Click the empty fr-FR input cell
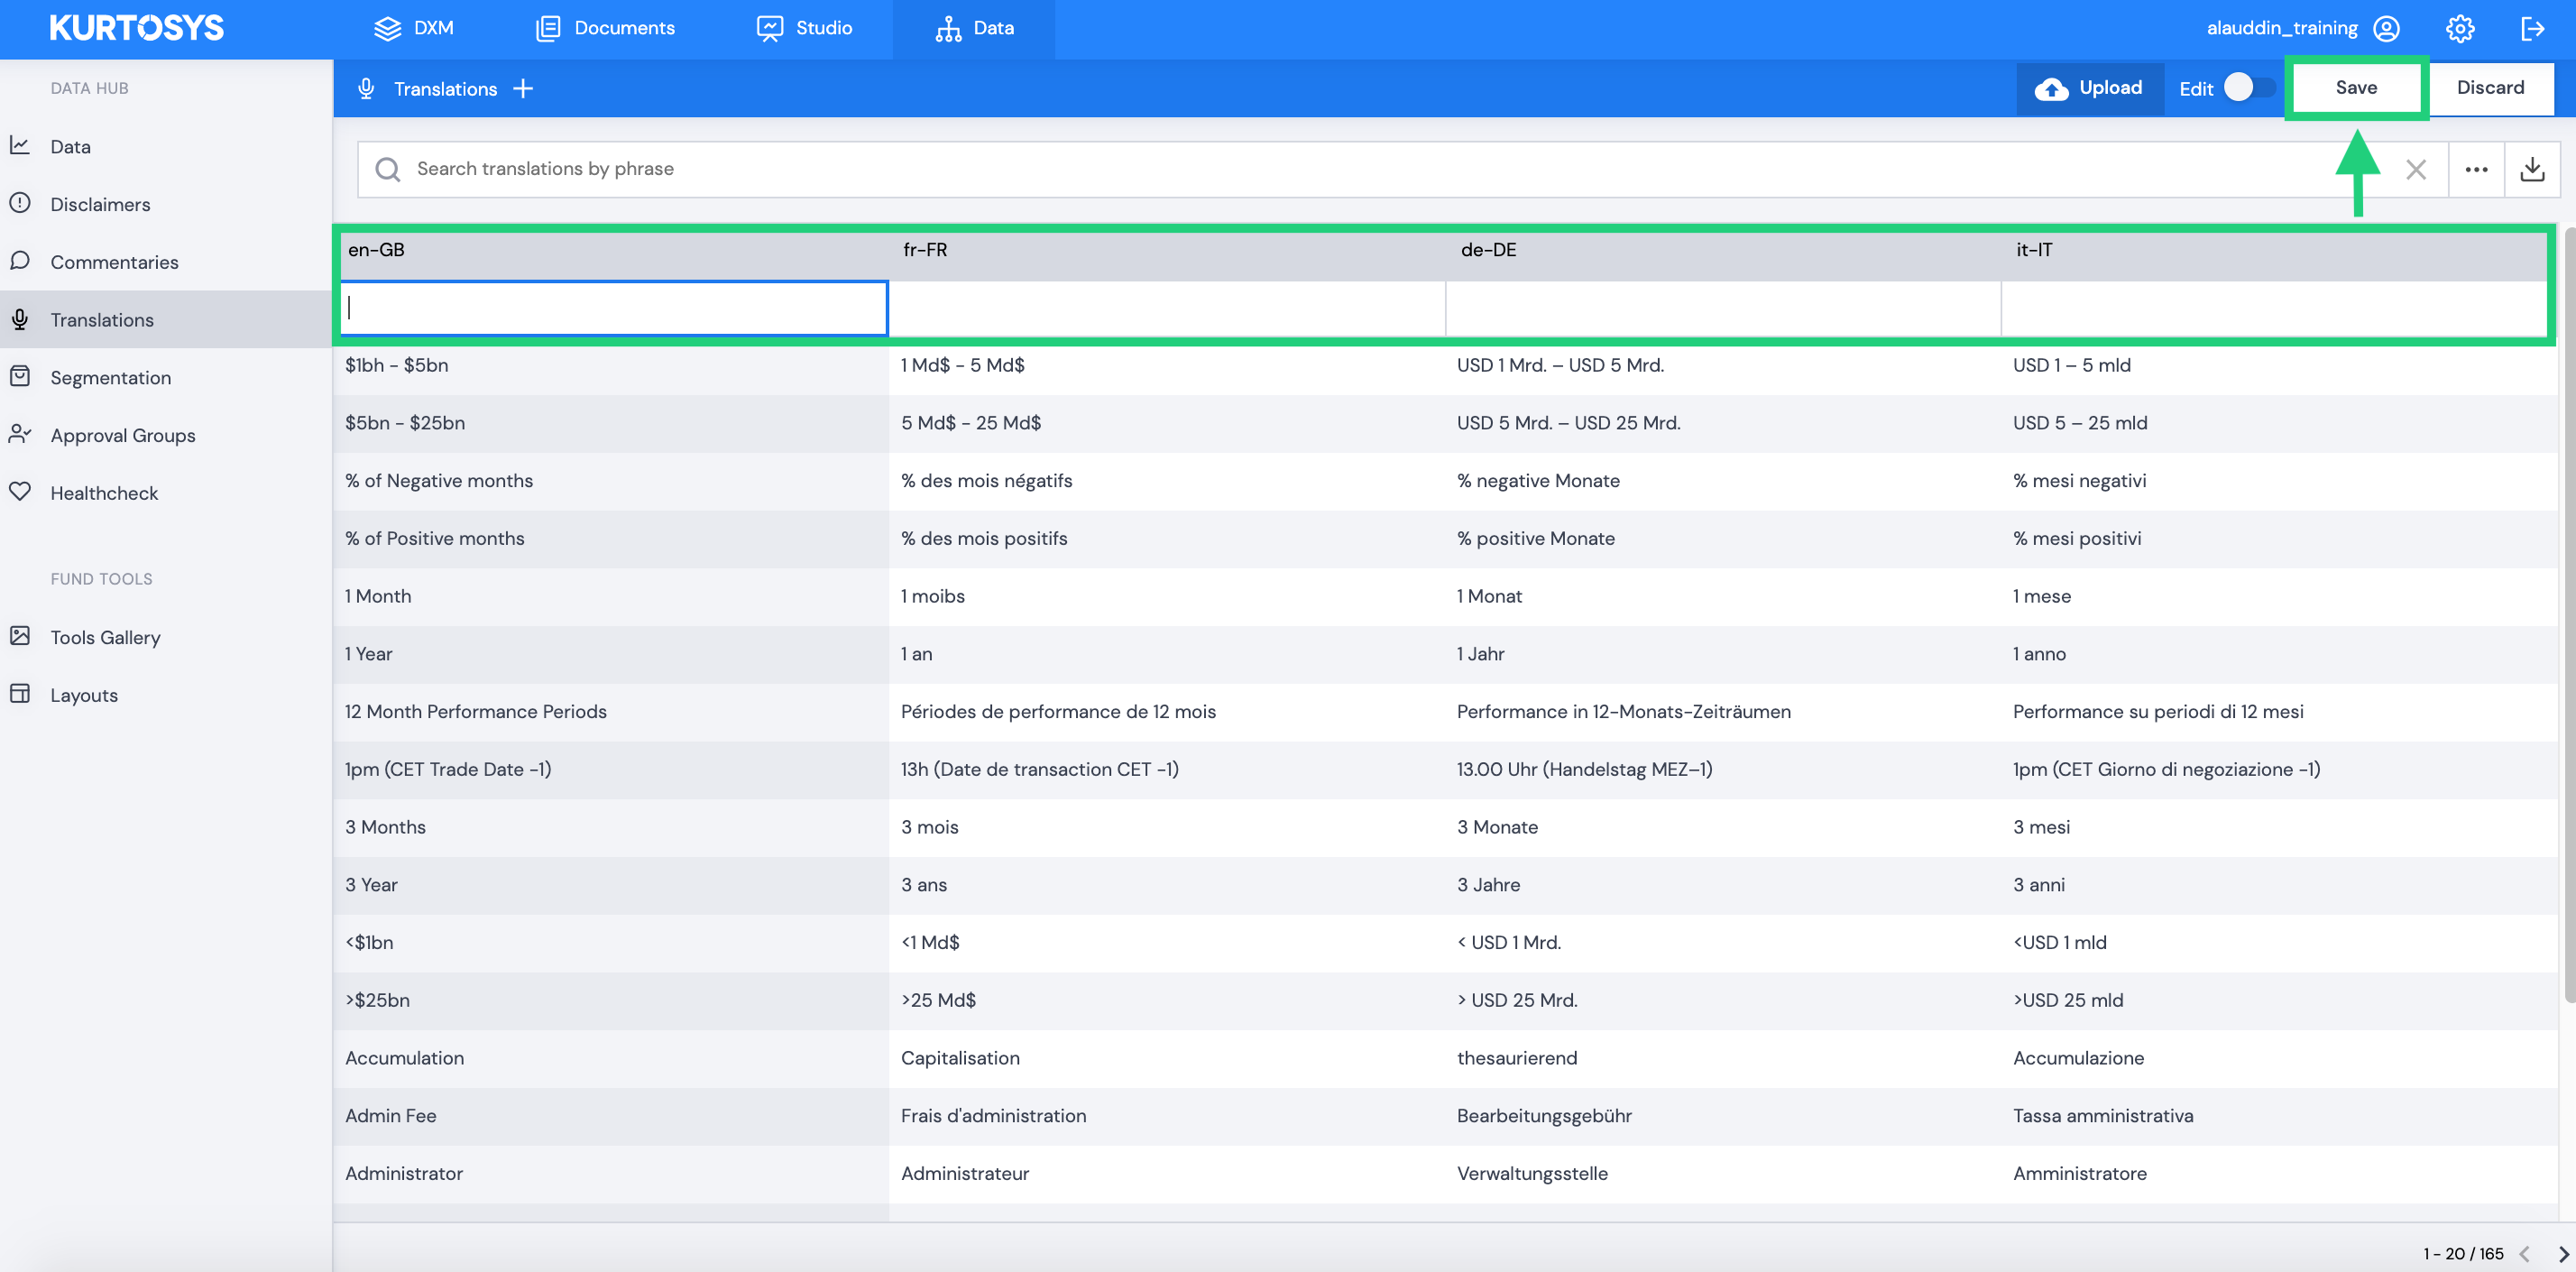2576x1272 pixels. (x=1167, y=308)
